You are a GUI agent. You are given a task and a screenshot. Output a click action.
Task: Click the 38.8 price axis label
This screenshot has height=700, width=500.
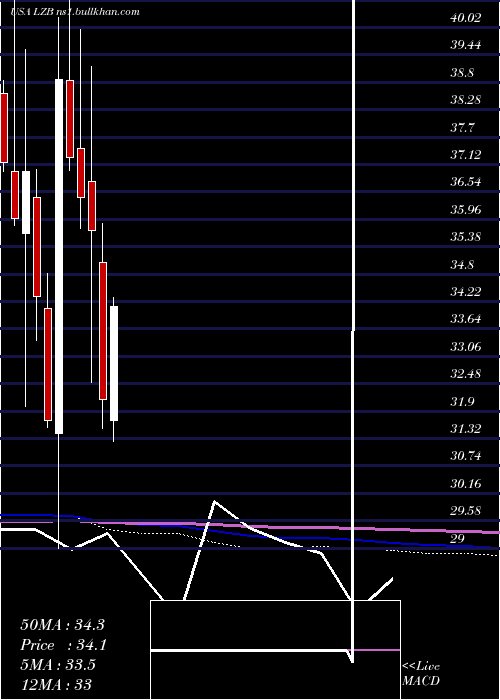pos(462,73)
